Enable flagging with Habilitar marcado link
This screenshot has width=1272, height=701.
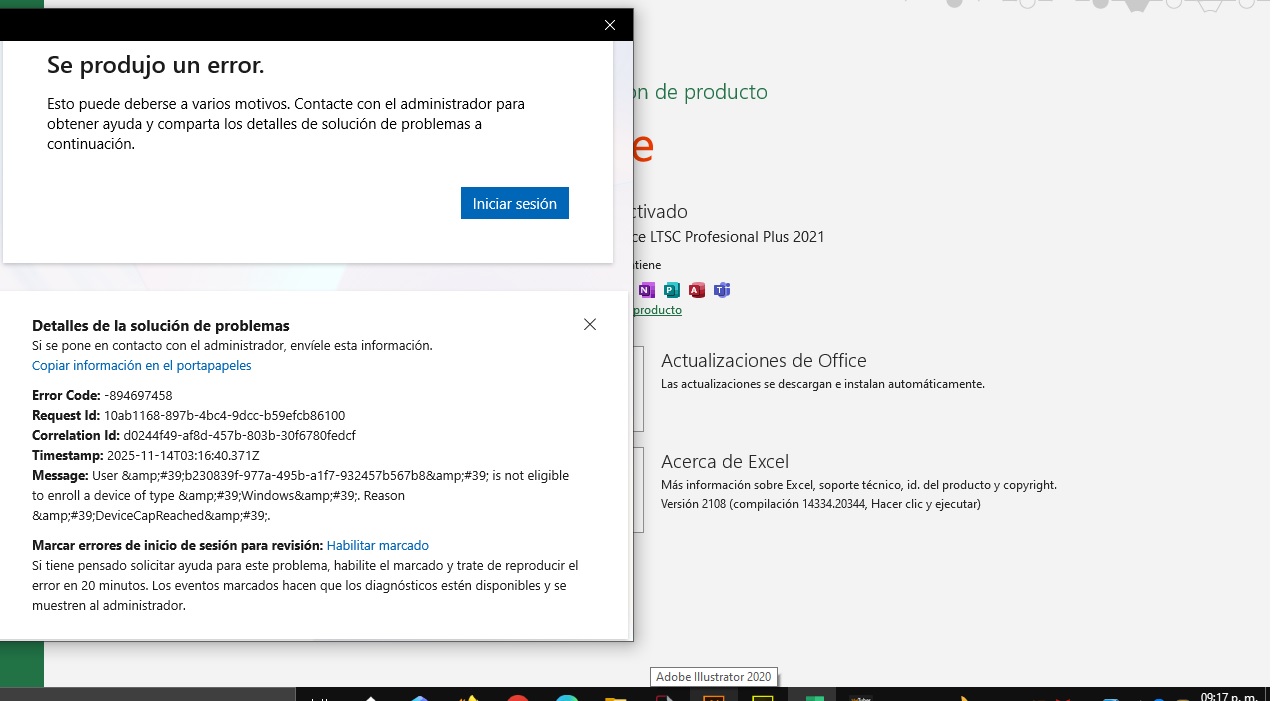(x=377, y=546)
